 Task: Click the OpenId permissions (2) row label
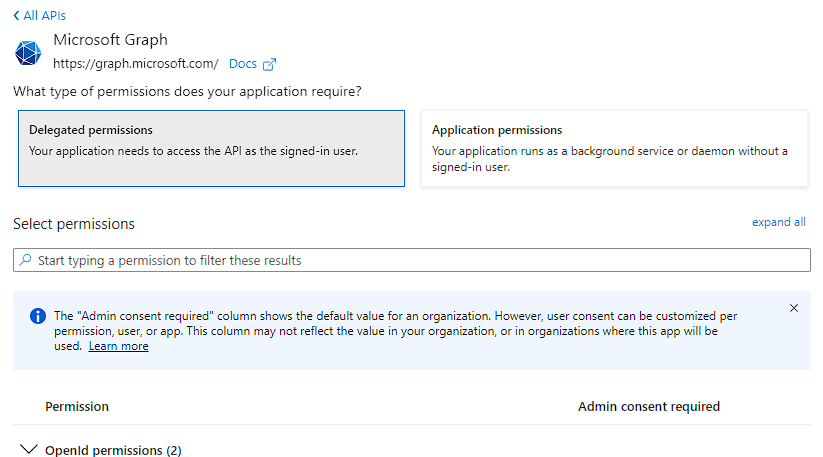[x=113, y=450]
